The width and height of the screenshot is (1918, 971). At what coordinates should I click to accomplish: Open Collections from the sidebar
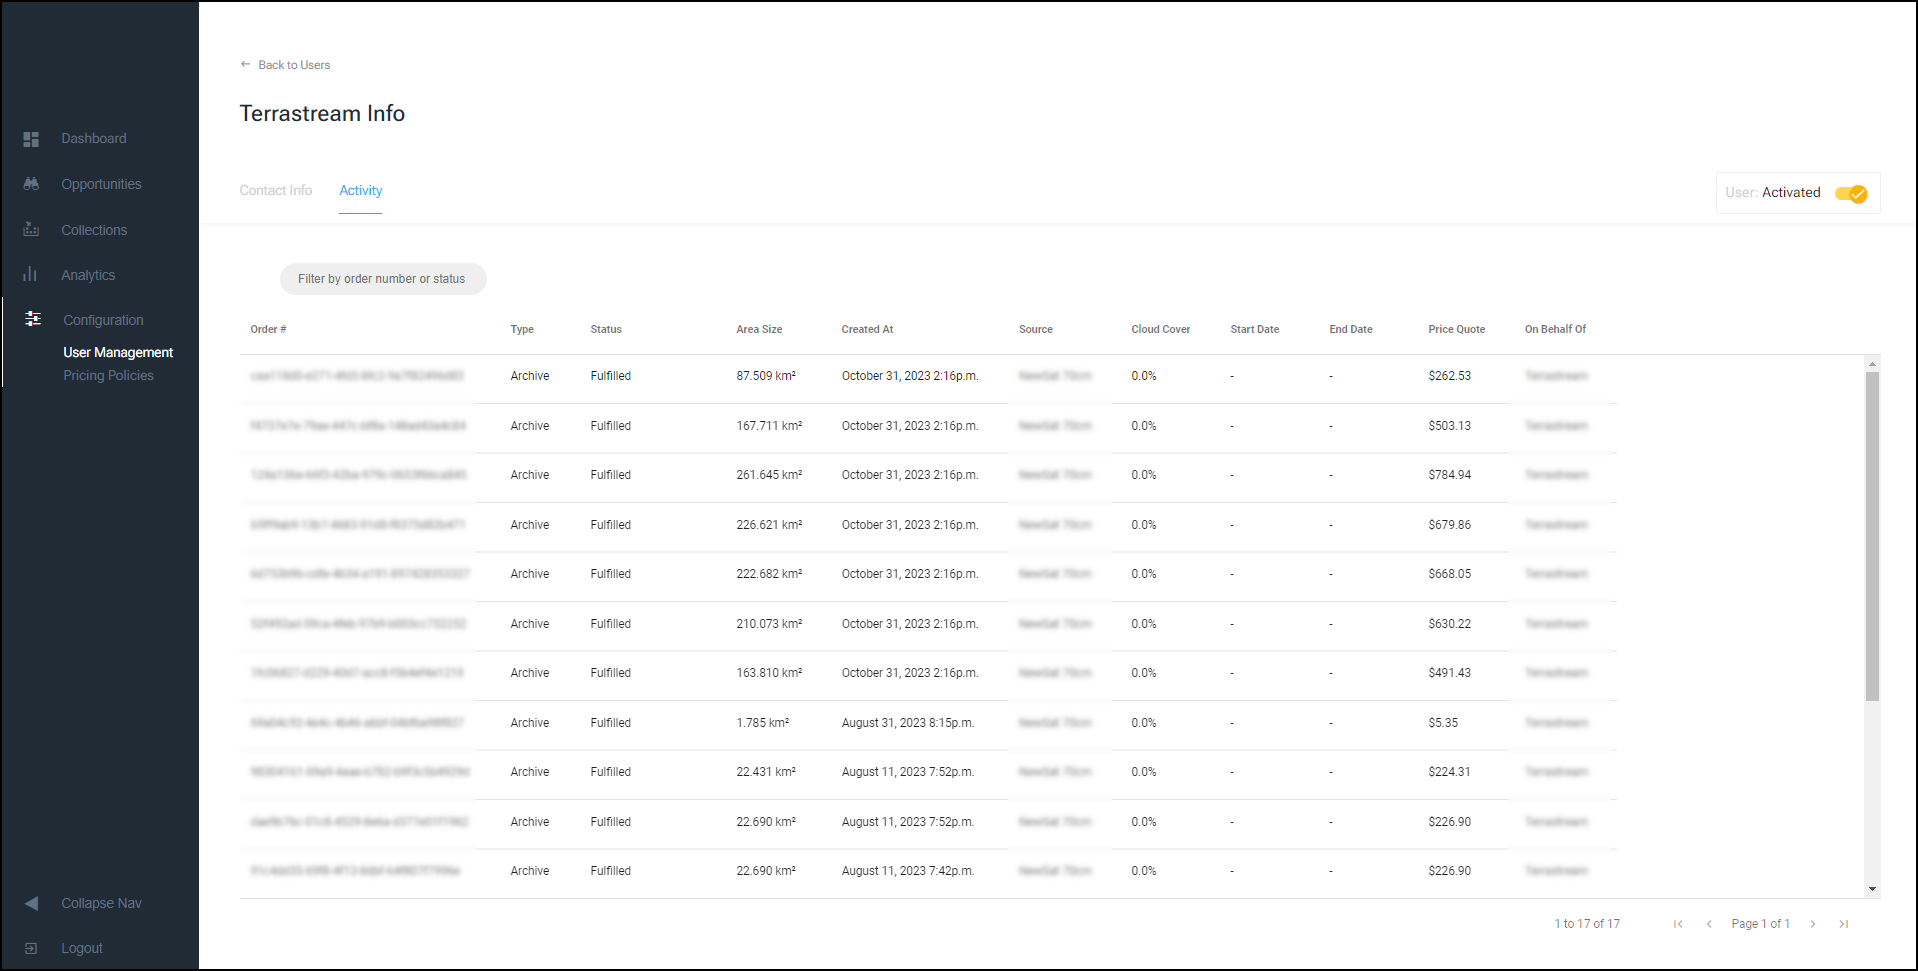point(94,230)
